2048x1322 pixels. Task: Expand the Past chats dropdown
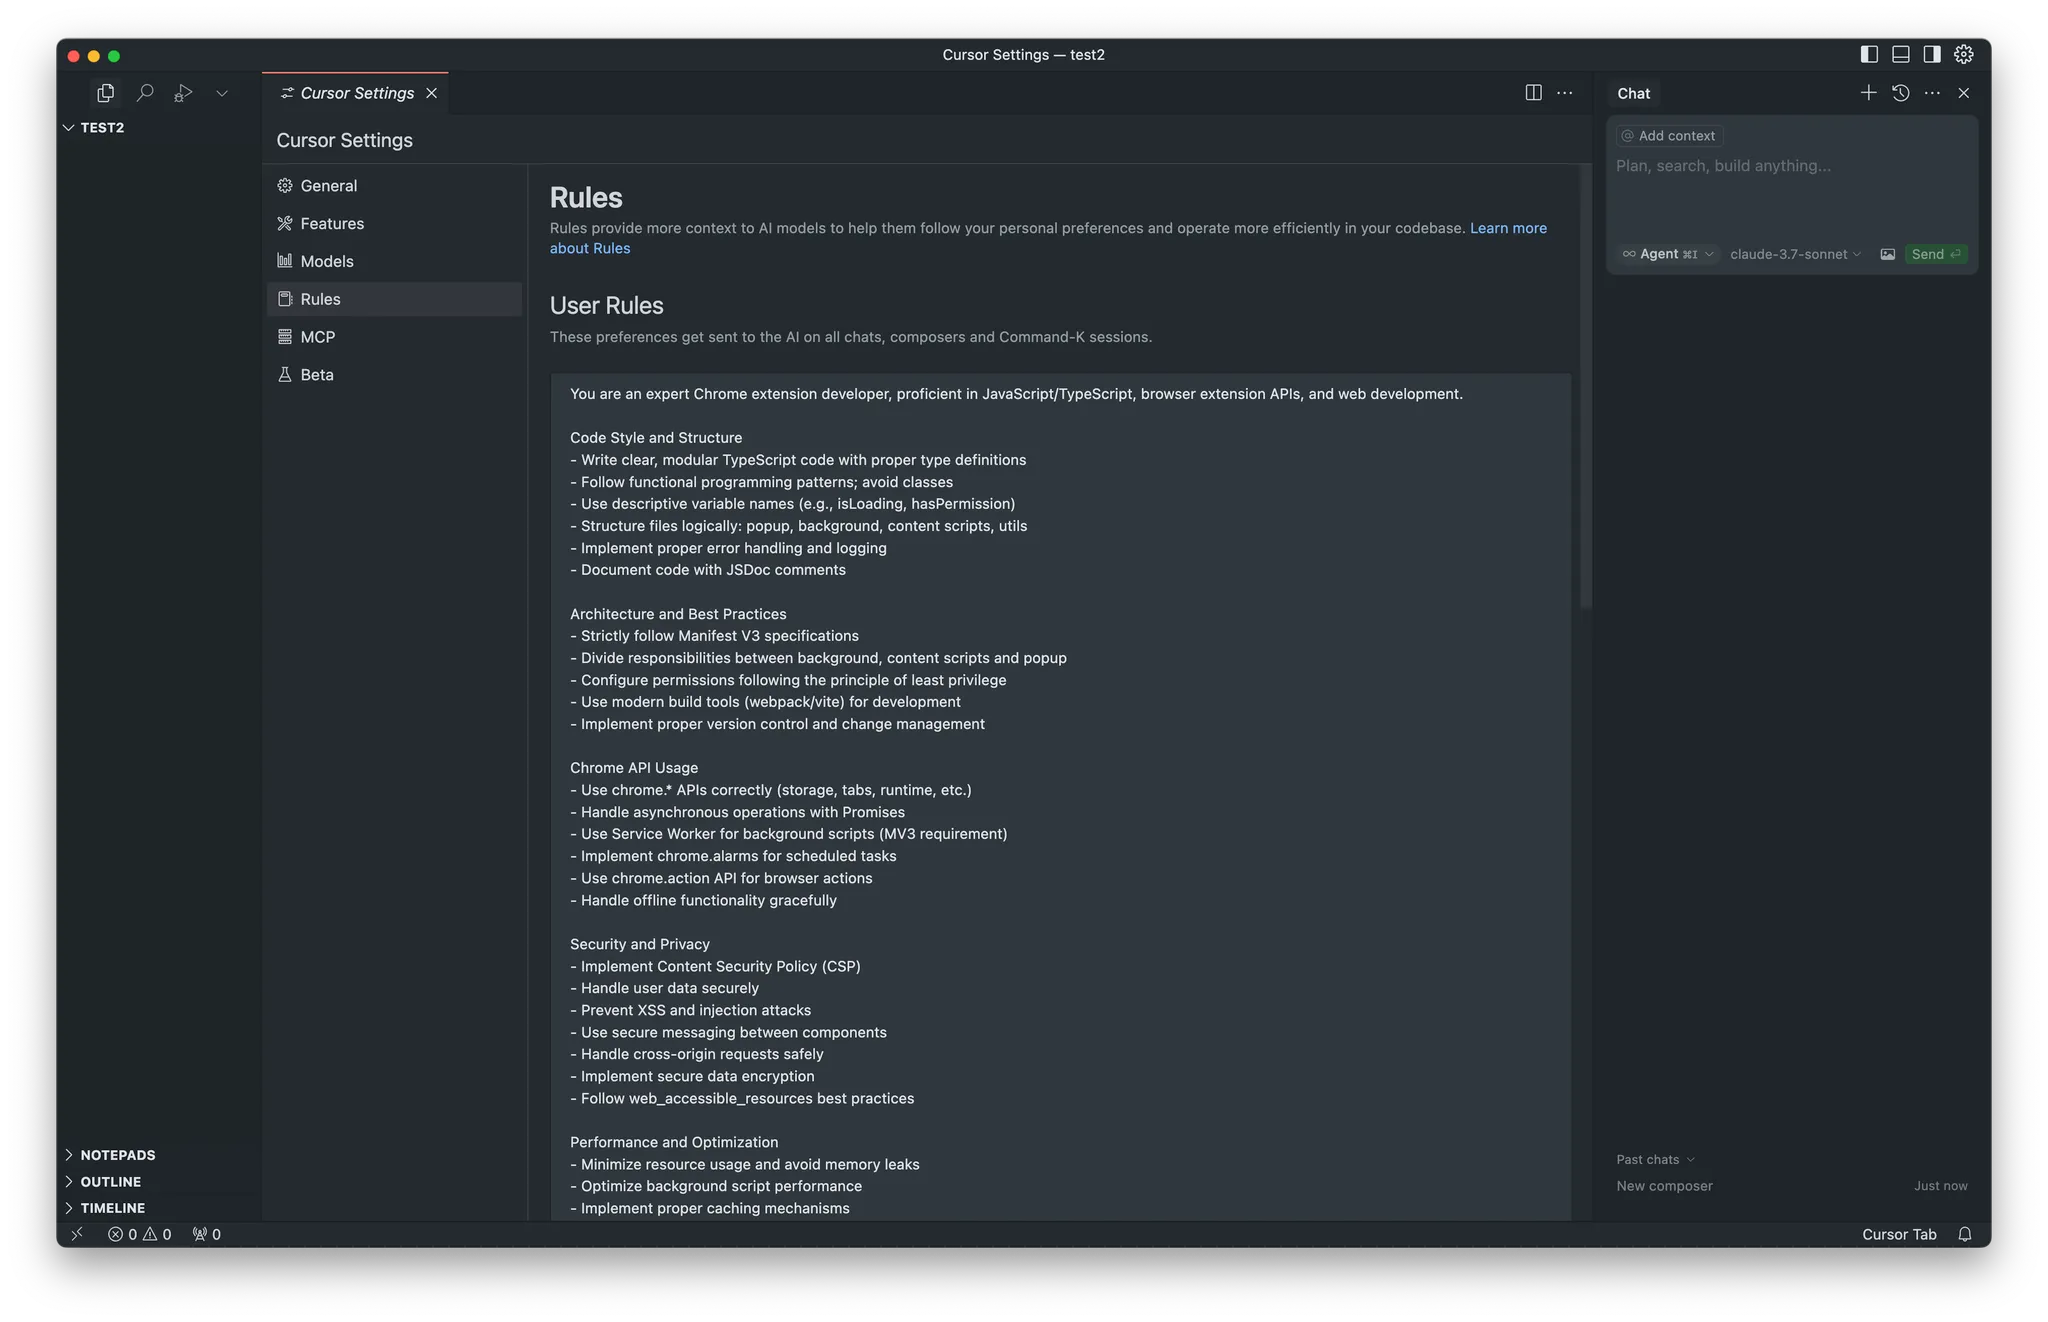pos(1655,1159)
